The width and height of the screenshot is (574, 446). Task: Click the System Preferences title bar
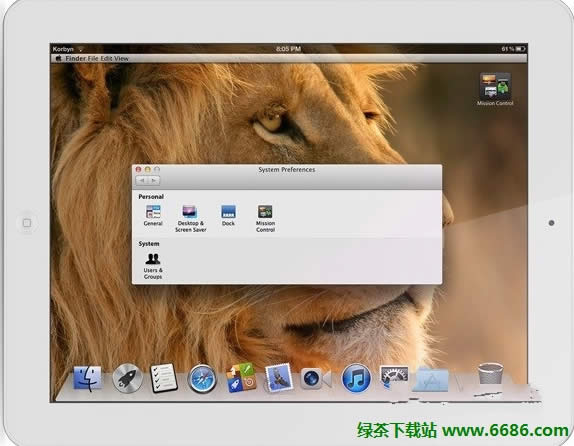[x=287, y=170]
